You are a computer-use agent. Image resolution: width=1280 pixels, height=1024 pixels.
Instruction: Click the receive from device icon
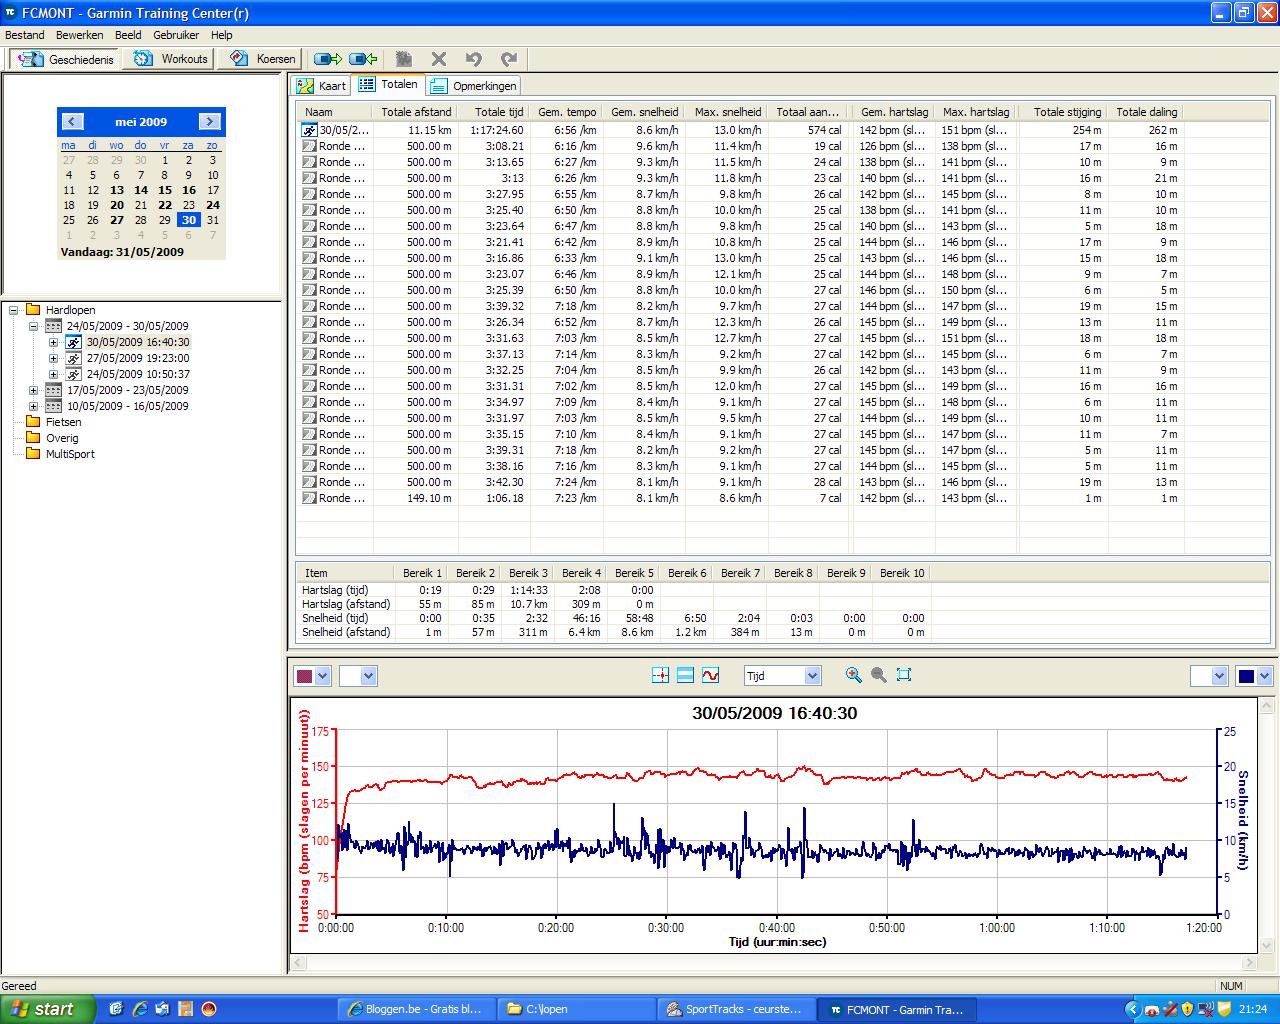pyautogui.click(x=362, y=59)
